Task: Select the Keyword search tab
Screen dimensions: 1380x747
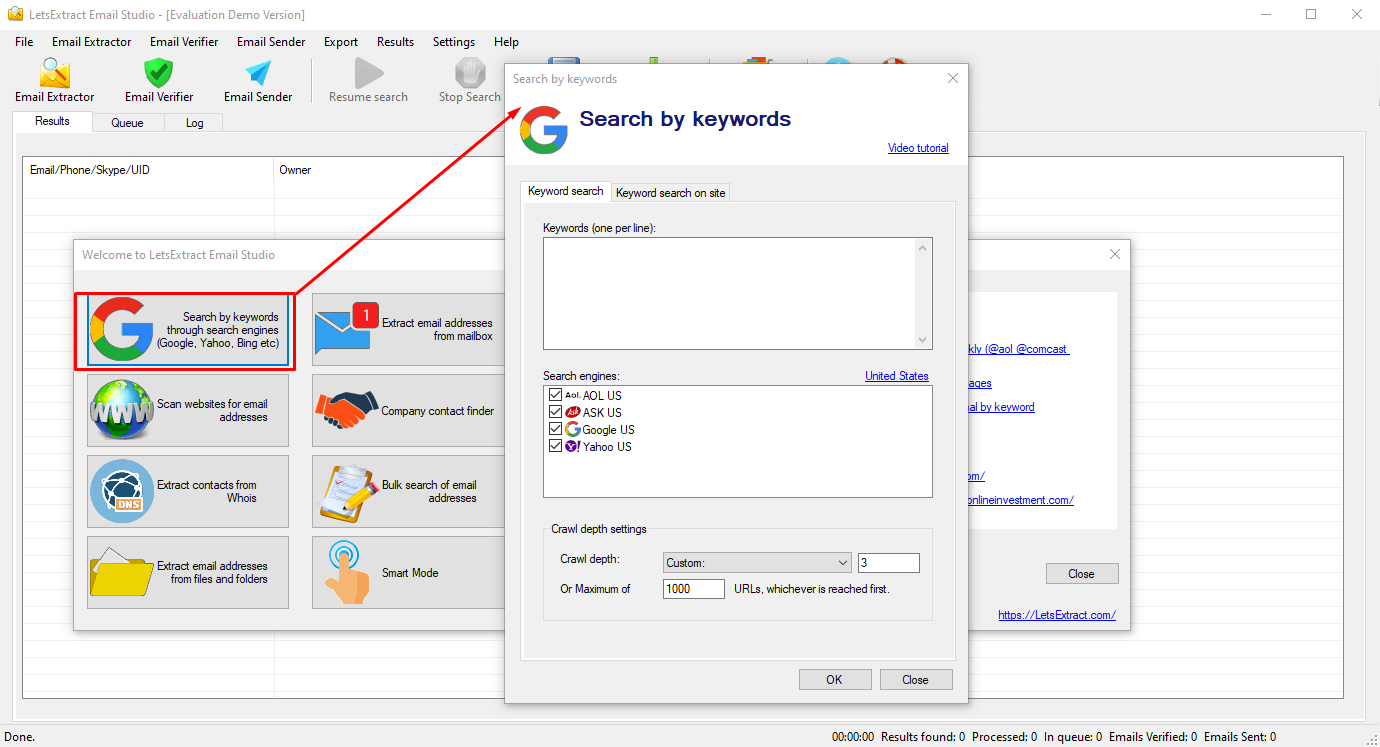Action: pyautogui.click(x=566, y=191)
